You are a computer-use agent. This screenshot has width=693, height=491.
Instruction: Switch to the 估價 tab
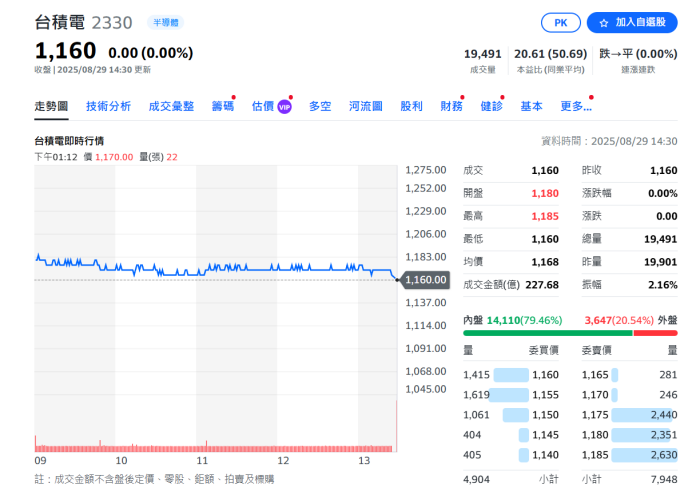coord(263,106)
